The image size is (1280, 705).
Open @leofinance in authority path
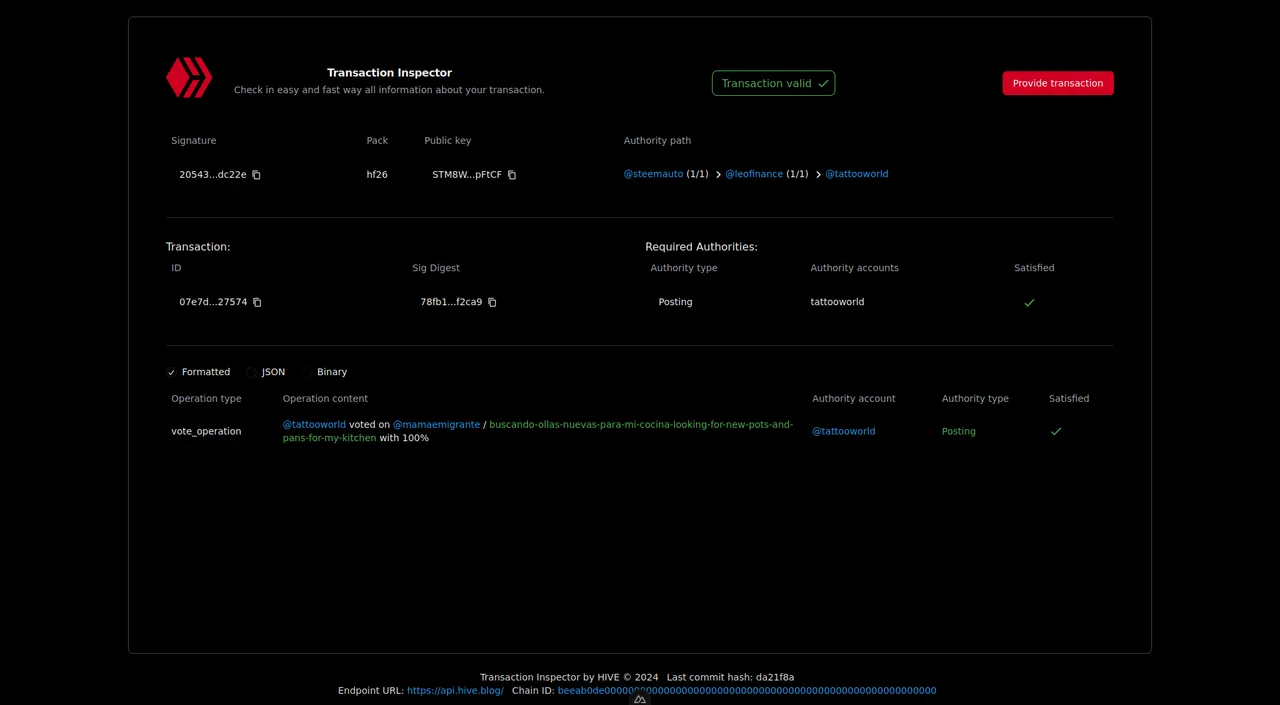(754, 174)
